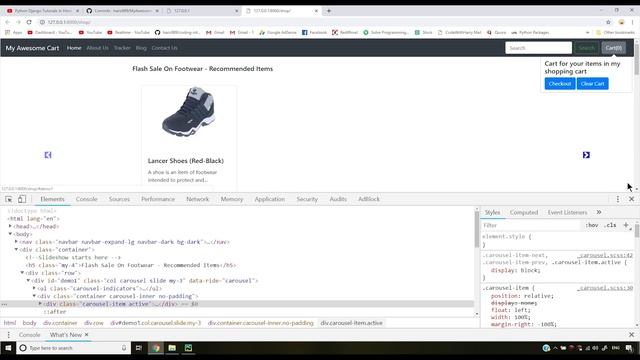The width and height of the screenshot is (640, 360).
Task: Open the Contact Us nav link
Action: point(164,48)
